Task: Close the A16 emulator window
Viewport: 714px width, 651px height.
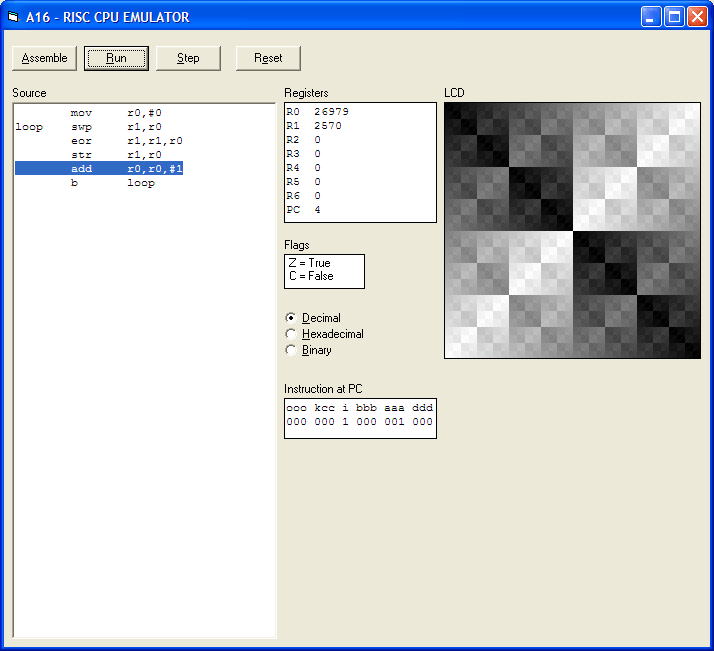Action: [697, 17]
